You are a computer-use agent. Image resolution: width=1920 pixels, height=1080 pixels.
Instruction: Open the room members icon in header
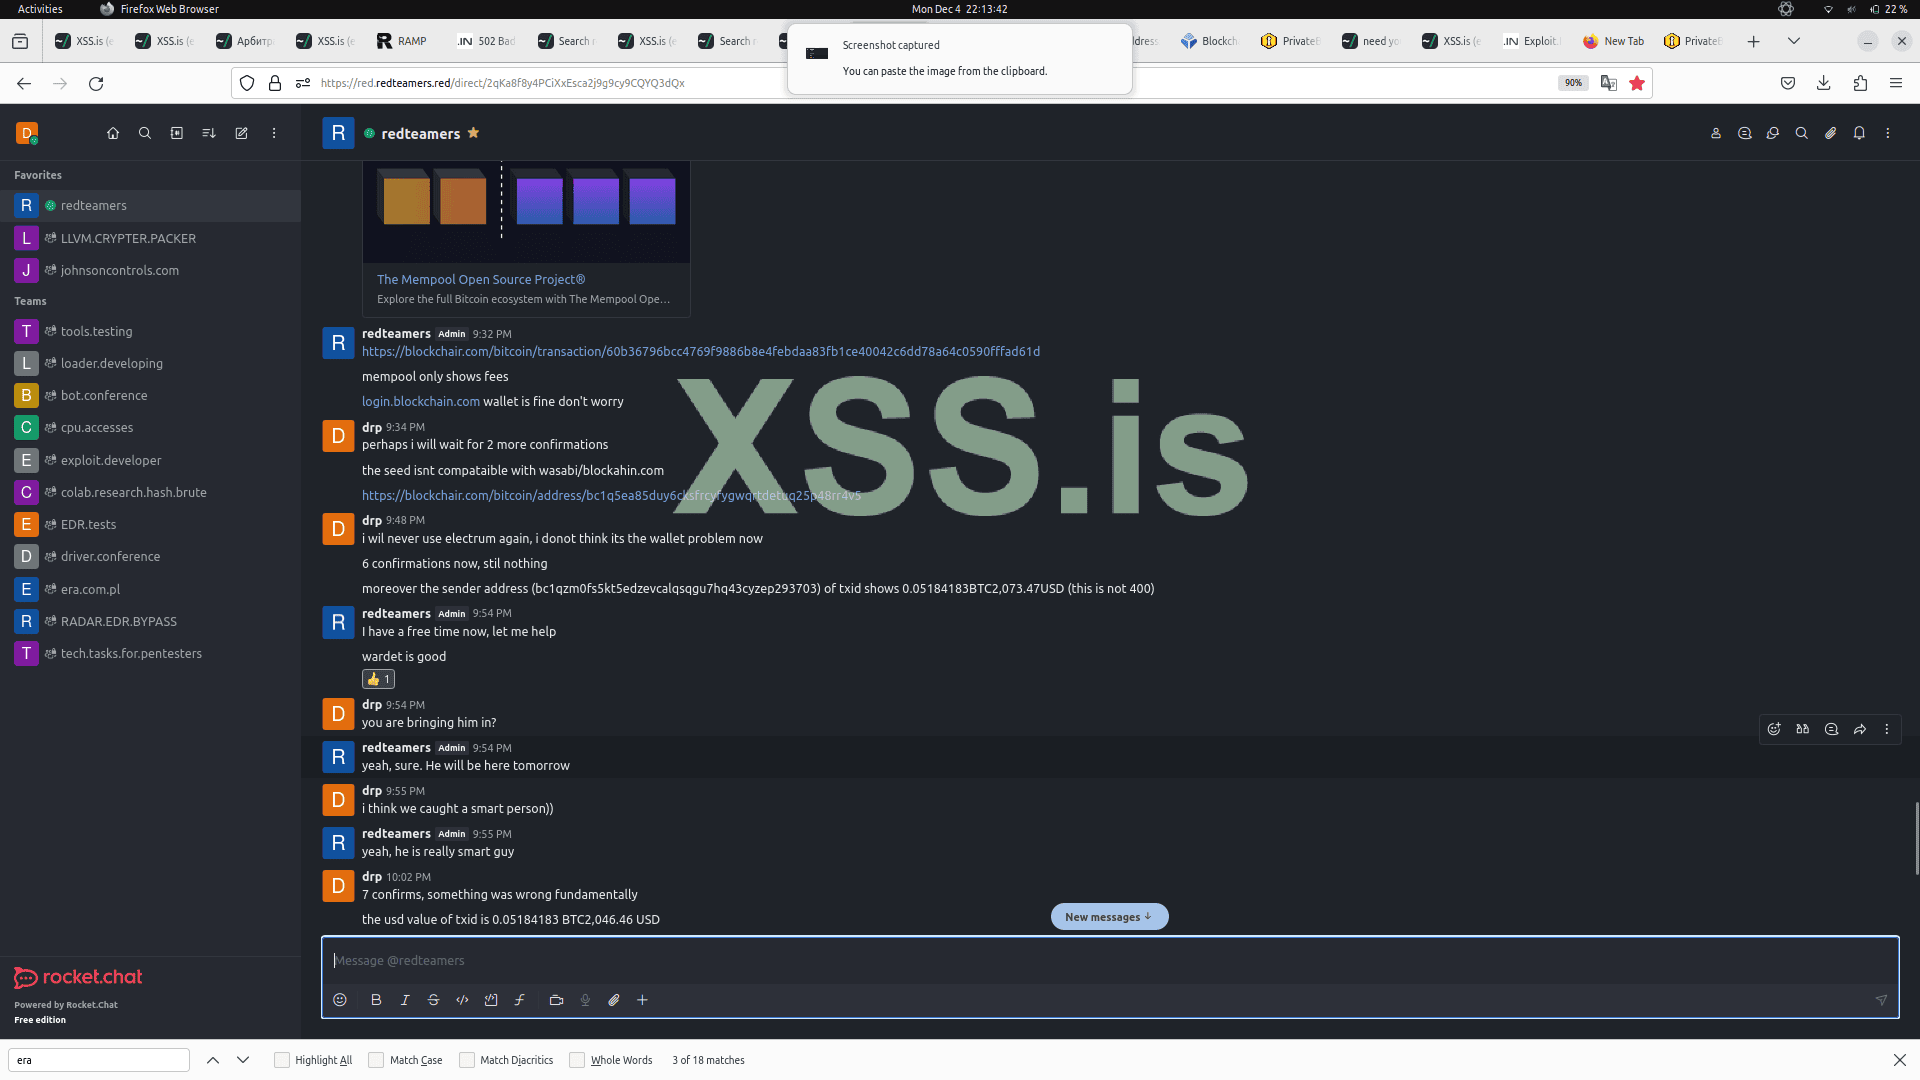pyautogui.click(x=1716, y=133)
